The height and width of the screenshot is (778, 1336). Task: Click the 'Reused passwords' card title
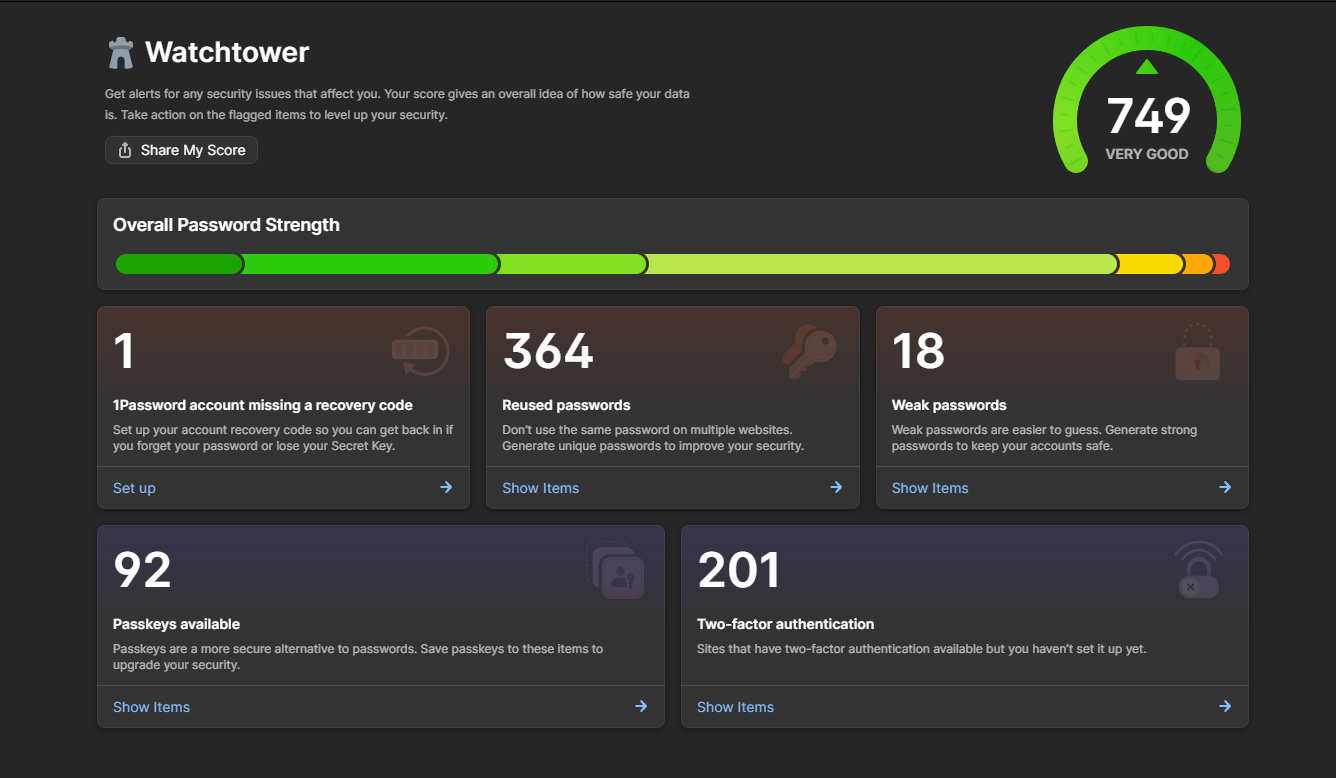[x=566, y=405]
